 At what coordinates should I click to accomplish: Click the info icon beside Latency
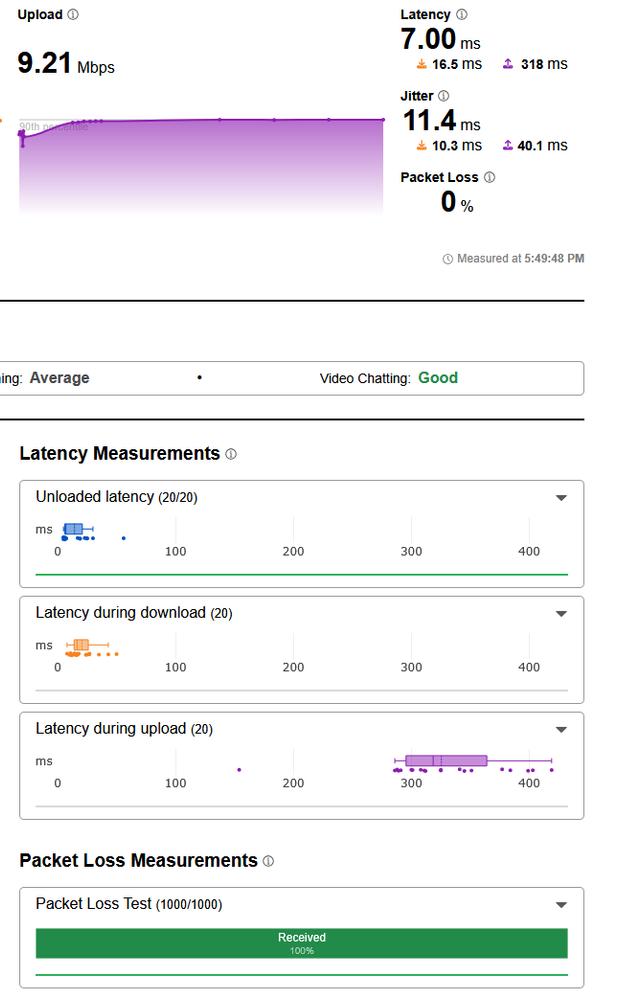[x=461, y=15]
